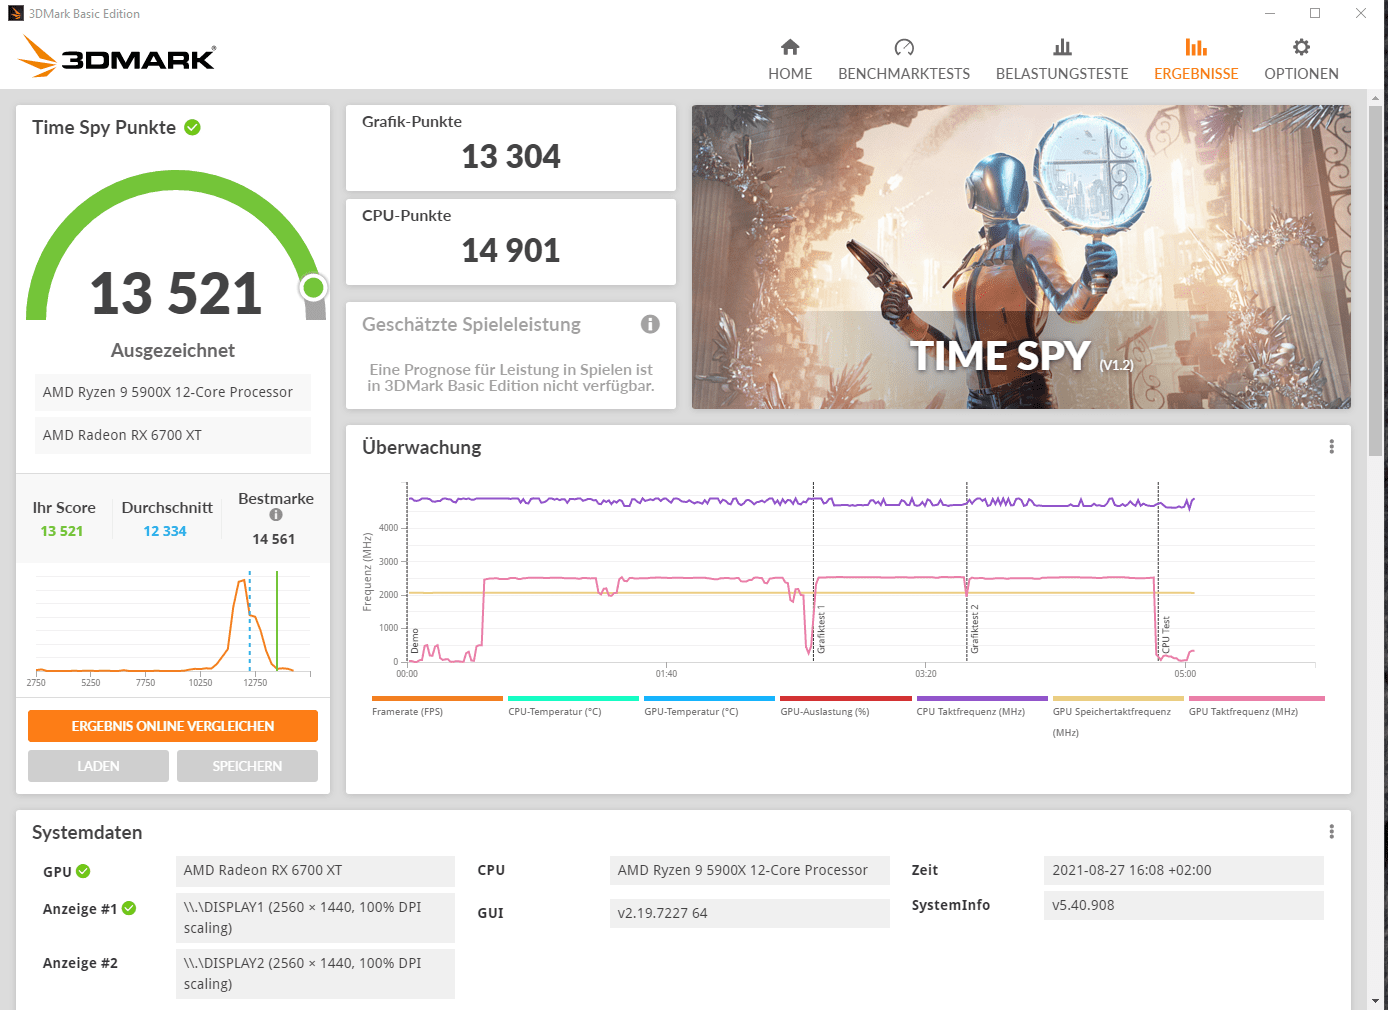Click green check next to GPU label

[x=83, y=871]
